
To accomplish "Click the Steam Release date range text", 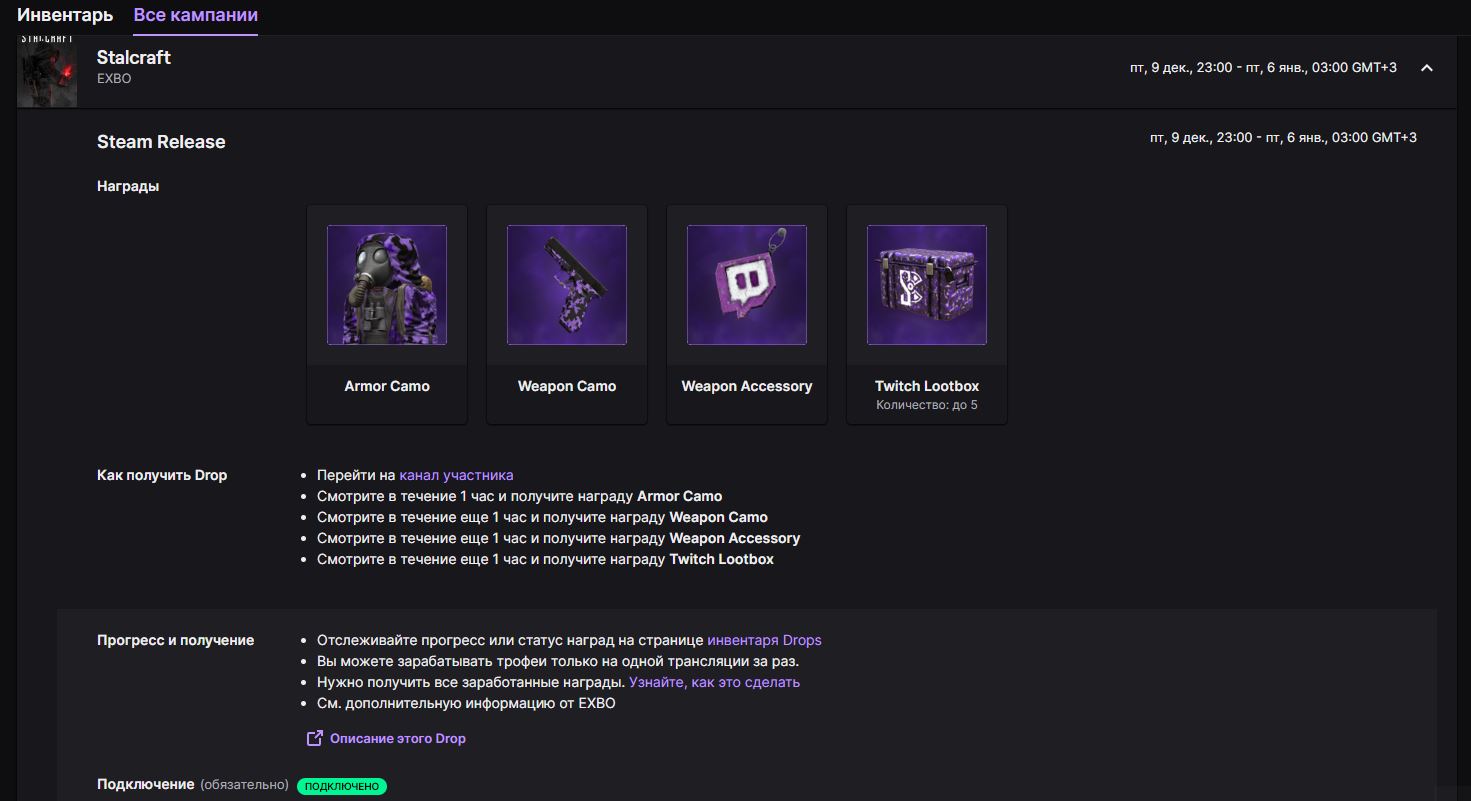I will [x=1283, y=138].
